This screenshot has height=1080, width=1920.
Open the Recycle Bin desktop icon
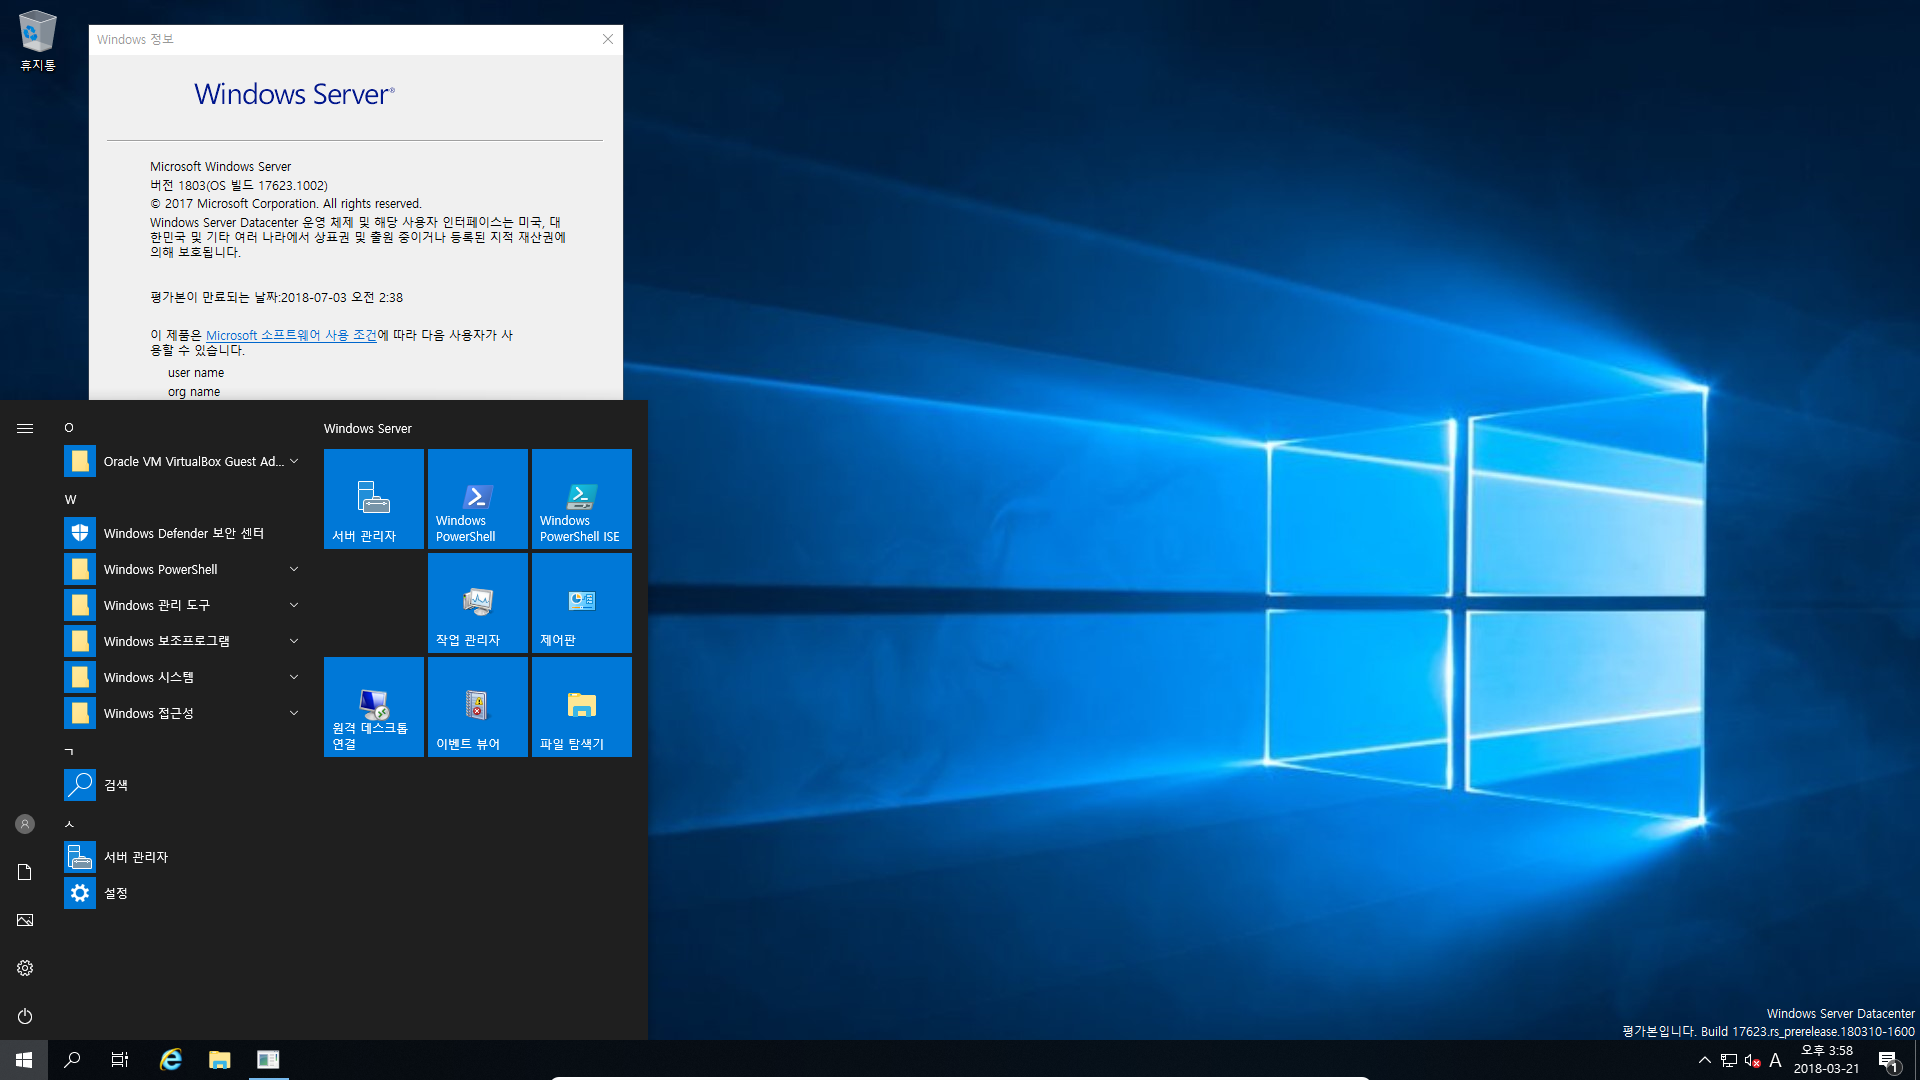pyautogui.click(x=37, y=40)
